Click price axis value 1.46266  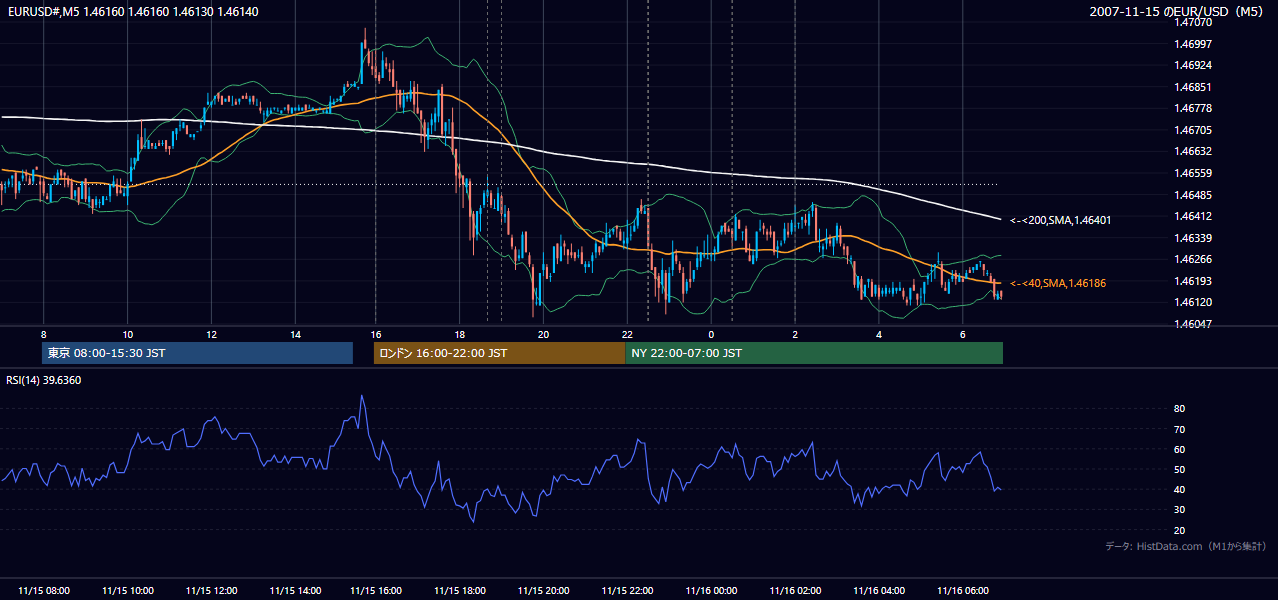[x=1192, y=259]
